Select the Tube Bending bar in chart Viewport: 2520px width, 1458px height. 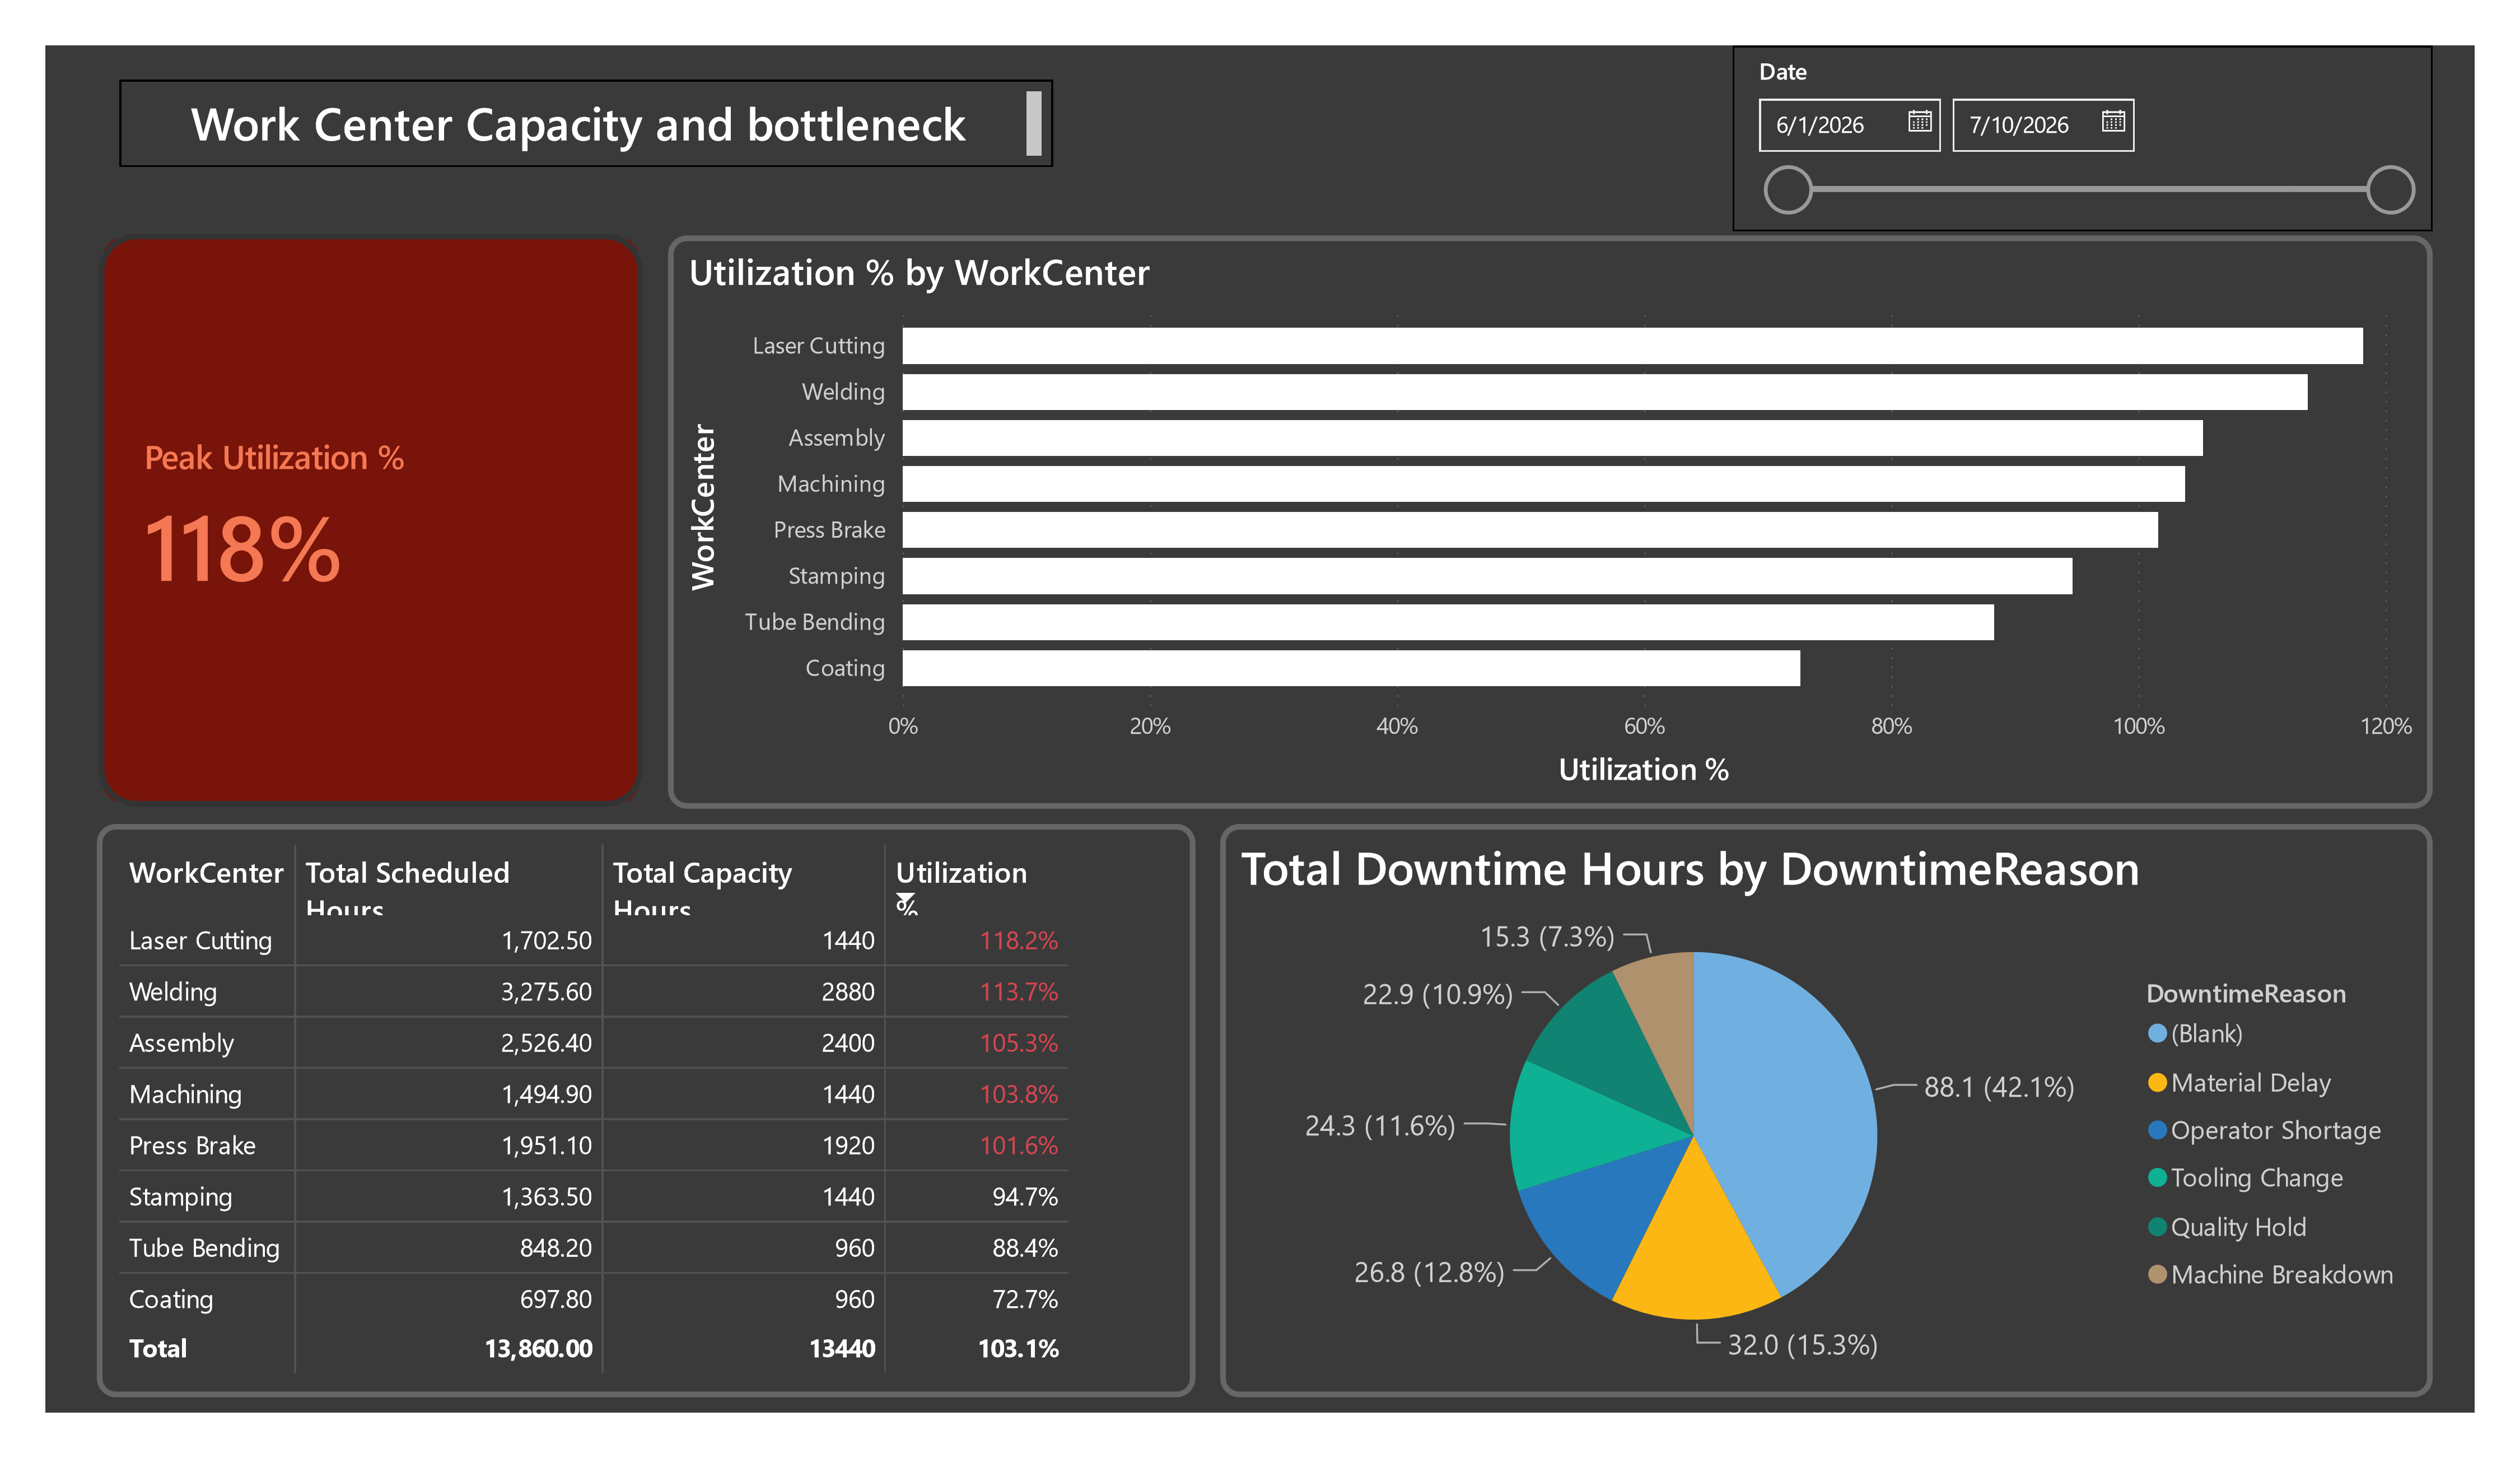tap(1448, 622)
